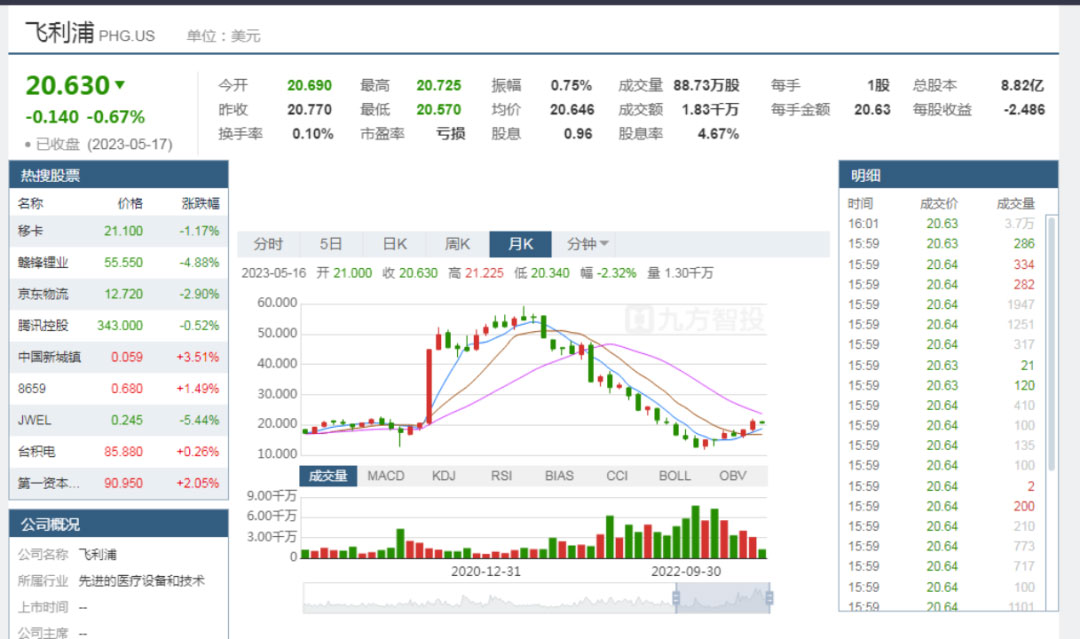1080x639 pixels.
Task: Select the 5日 chart tab
Action: coord(331,244)
